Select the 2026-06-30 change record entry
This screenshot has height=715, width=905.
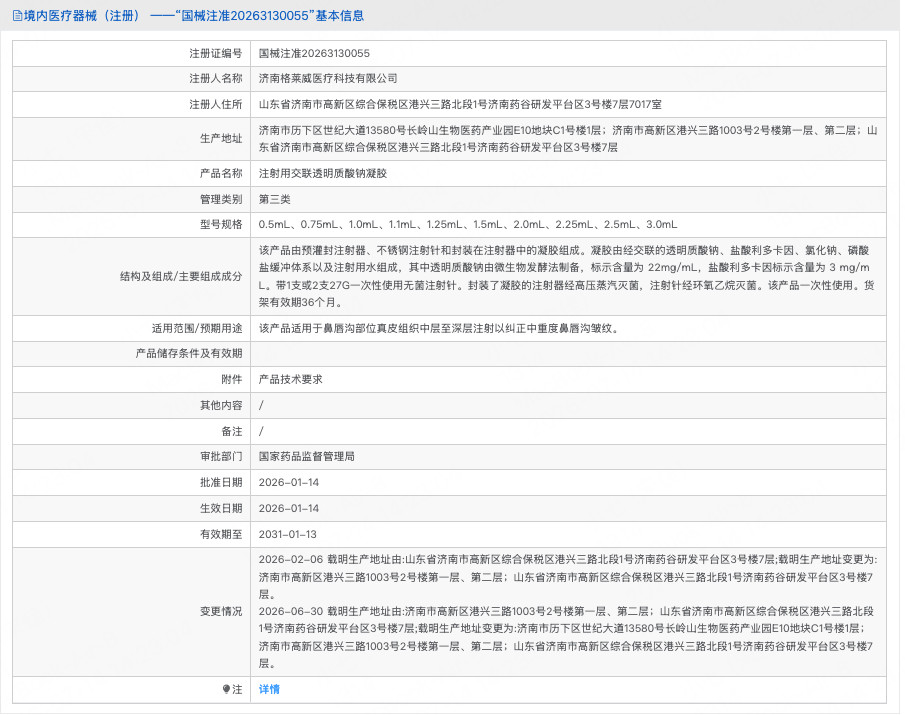tap(566, 638)
